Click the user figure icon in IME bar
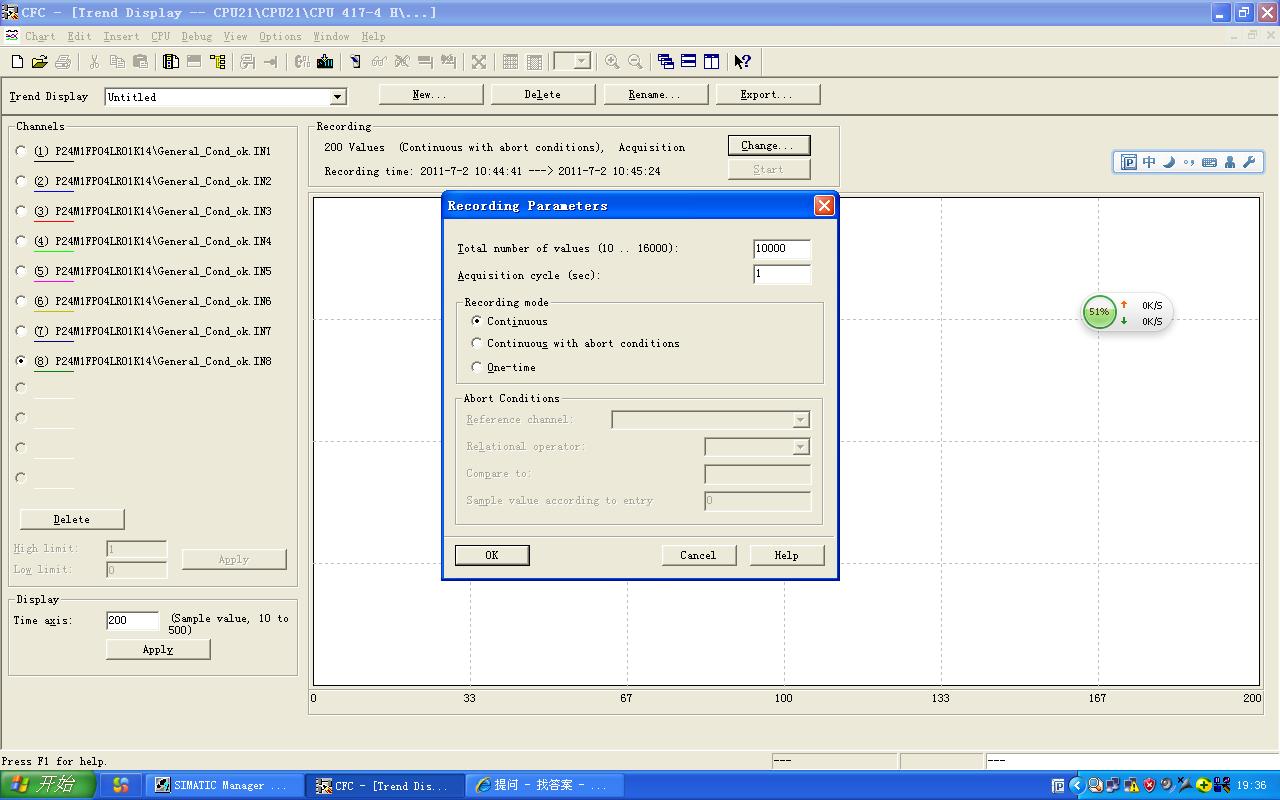 [x=1230, y=162]
